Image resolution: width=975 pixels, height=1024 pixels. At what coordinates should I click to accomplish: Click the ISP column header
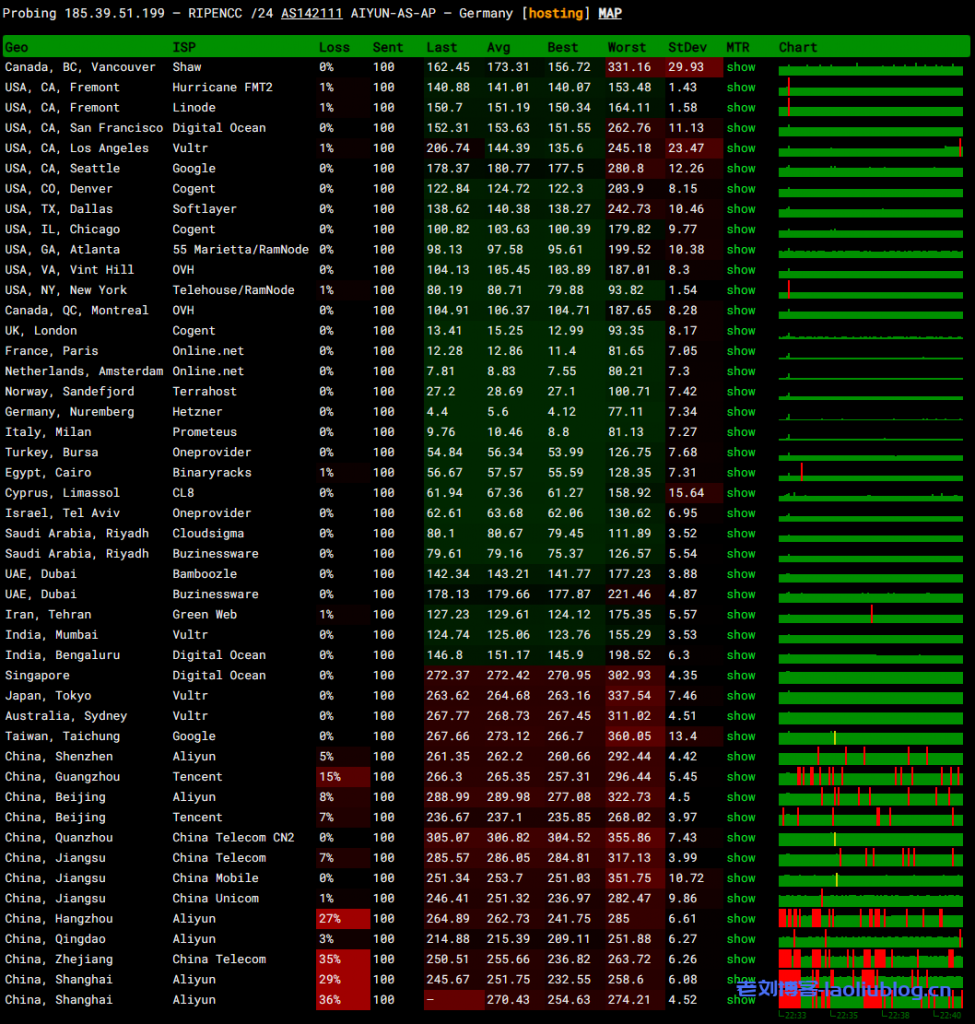point(184,47)
